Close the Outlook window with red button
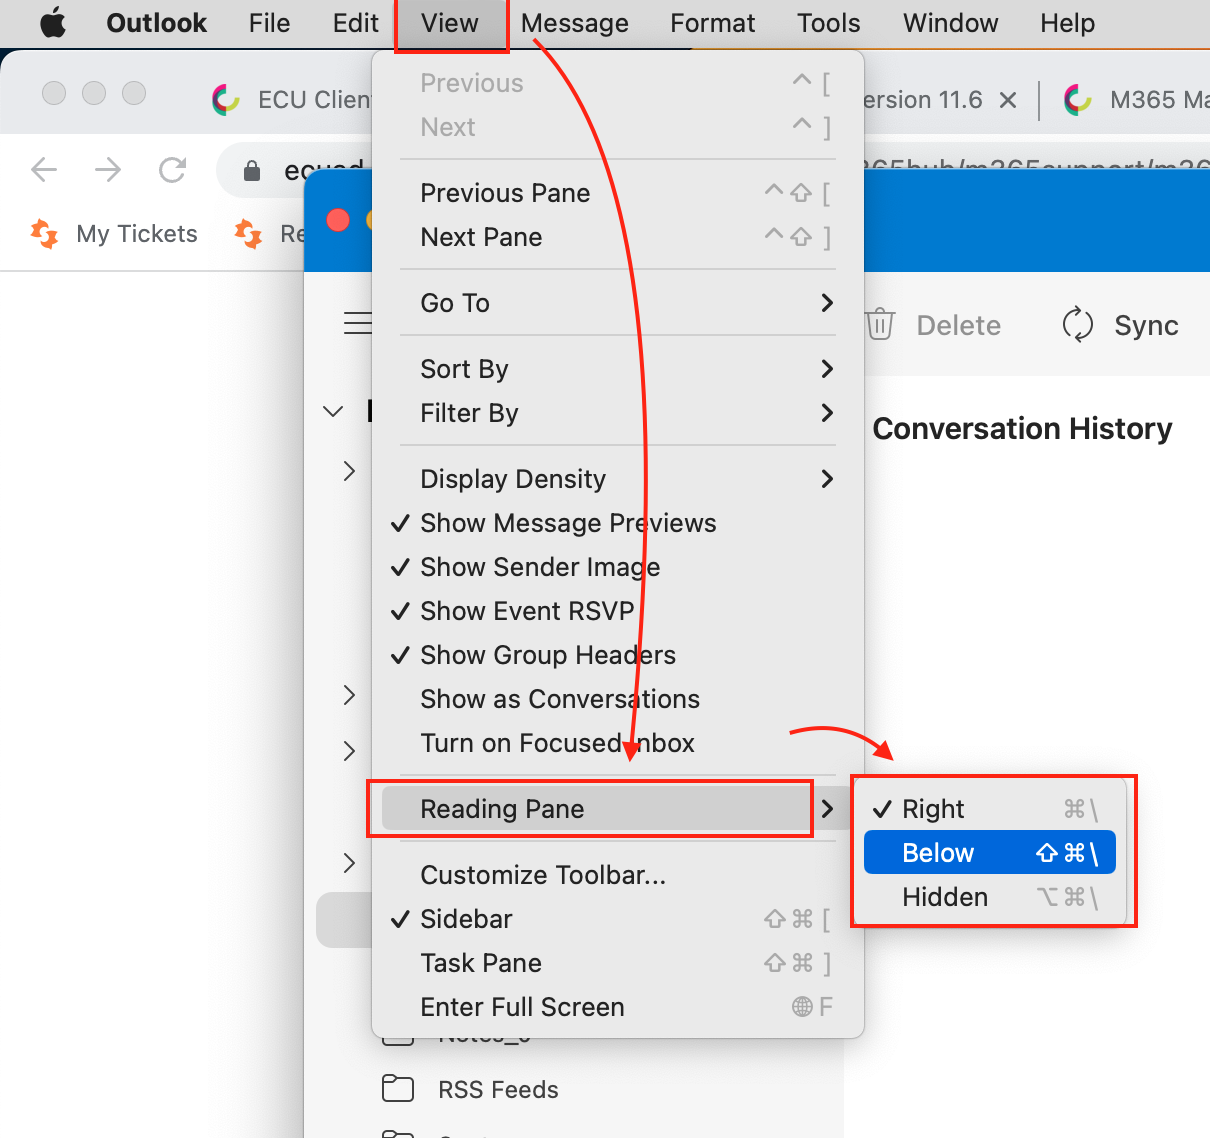1210x1138 pixels. 338,219
